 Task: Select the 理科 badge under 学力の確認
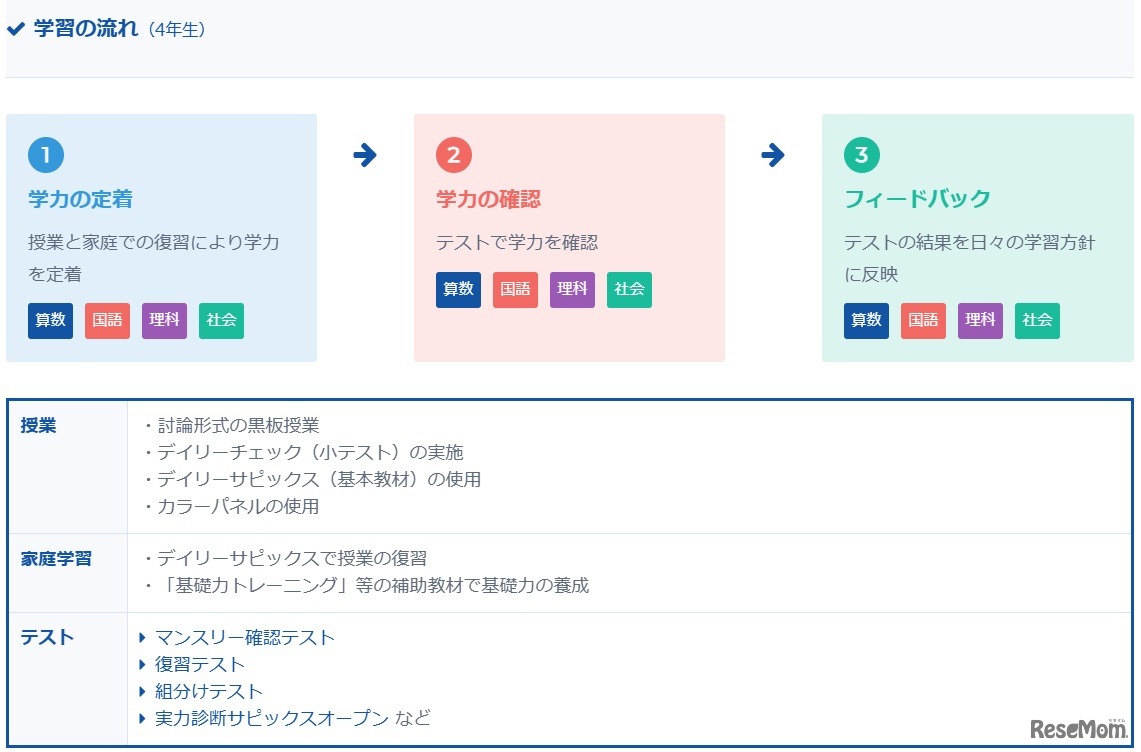click(572, 289)
